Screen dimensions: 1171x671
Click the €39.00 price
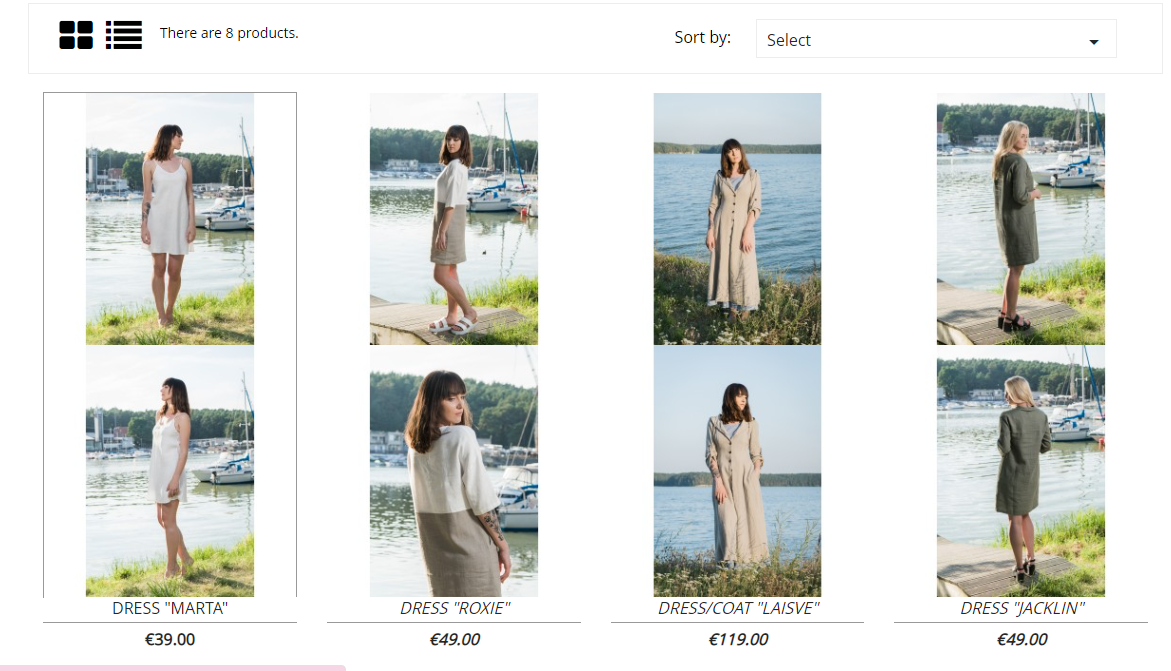pos(170,640)
